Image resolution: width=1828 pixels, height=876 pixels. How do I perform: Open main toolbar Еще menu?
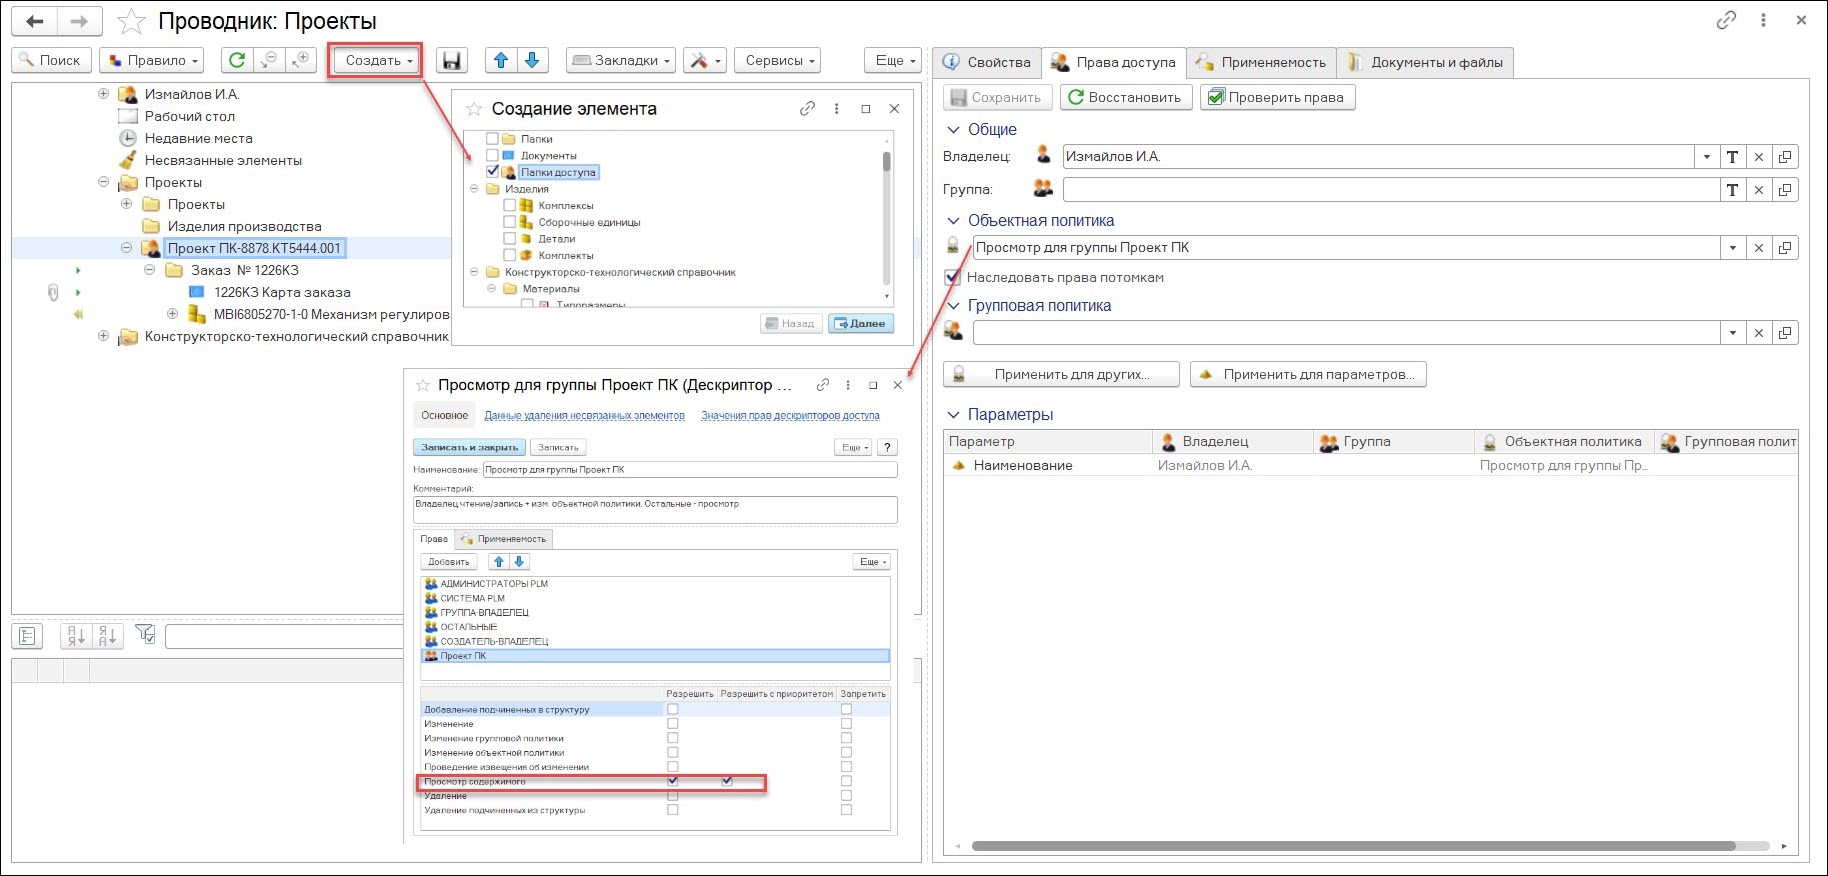(893, 60)
